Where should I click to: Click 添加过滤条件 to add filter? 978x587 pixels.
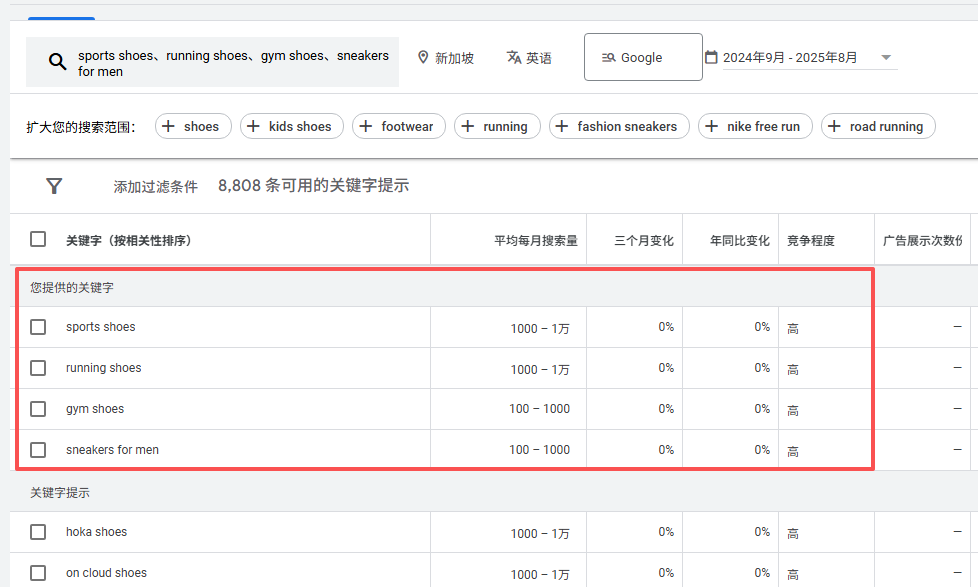pos(155,187)
